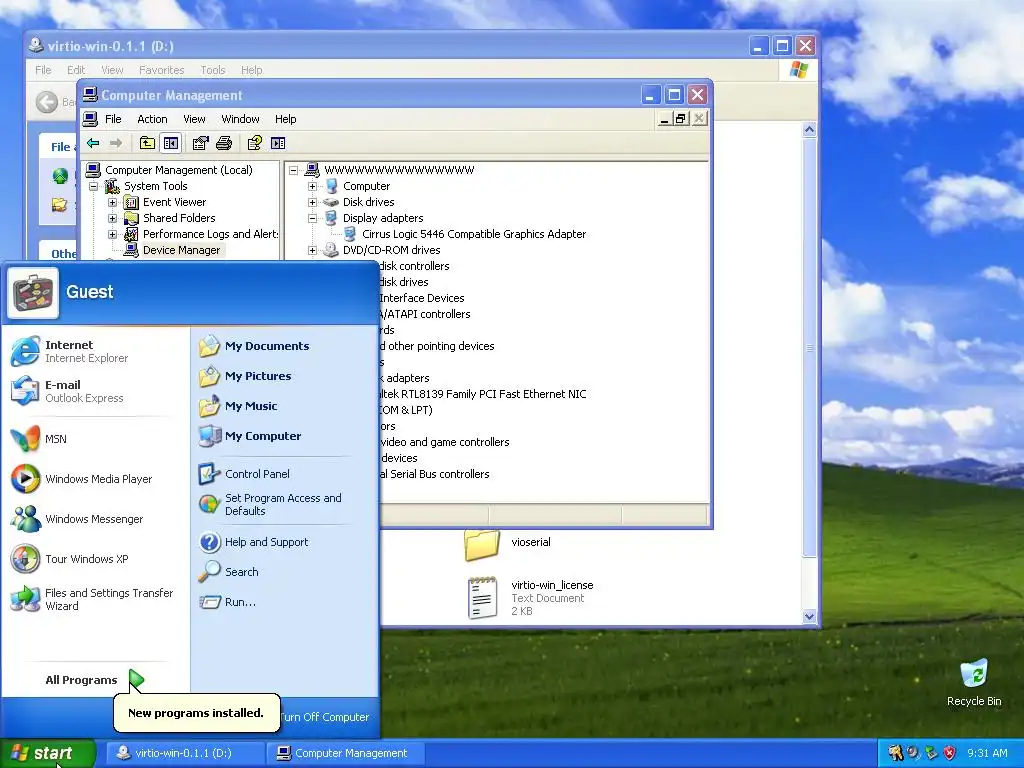Image resolution: width=1024 pixels, height=768 pixels.
Task: Open My Pictures from the Start menu
Action: [283, 376]
